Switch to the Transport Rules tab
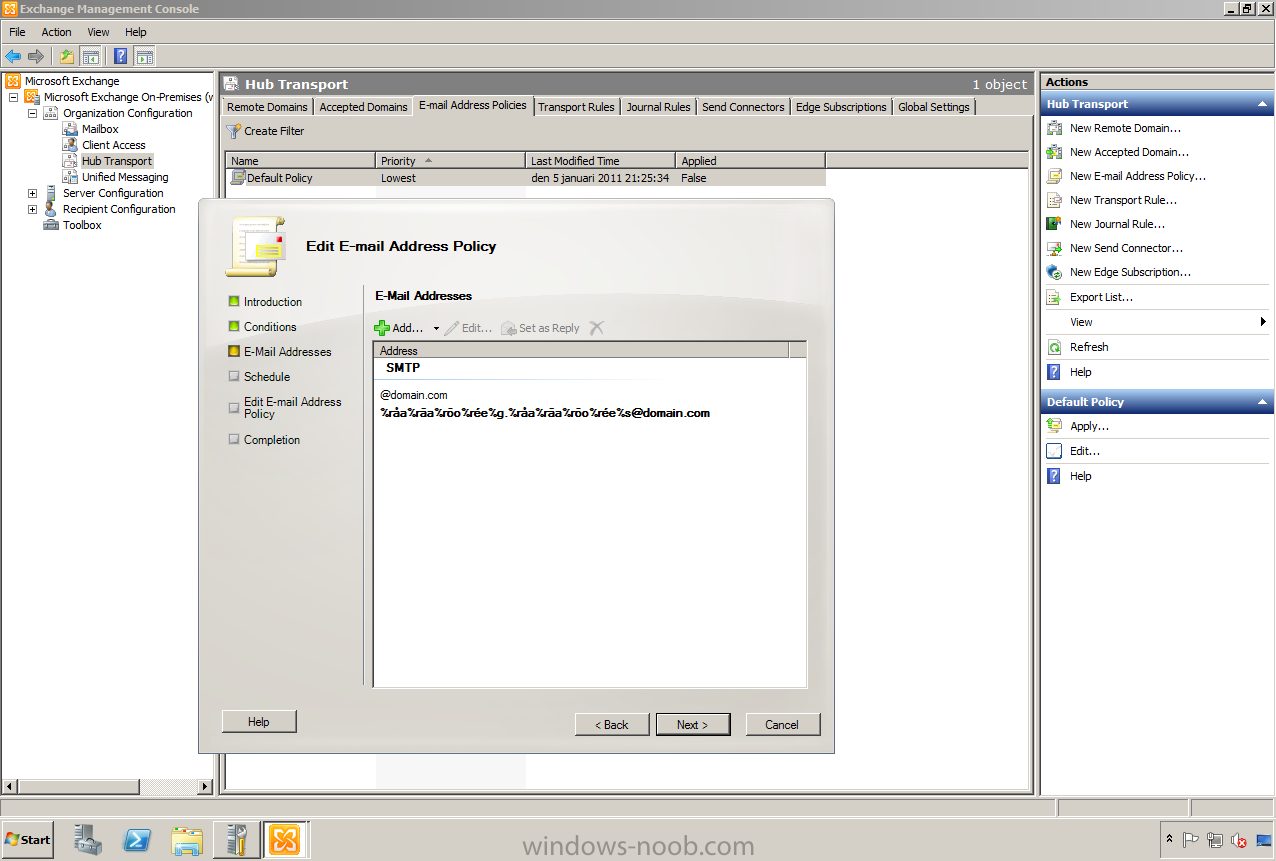The image size is (1276, 861). pyautogui.click(x=576, y=107)
